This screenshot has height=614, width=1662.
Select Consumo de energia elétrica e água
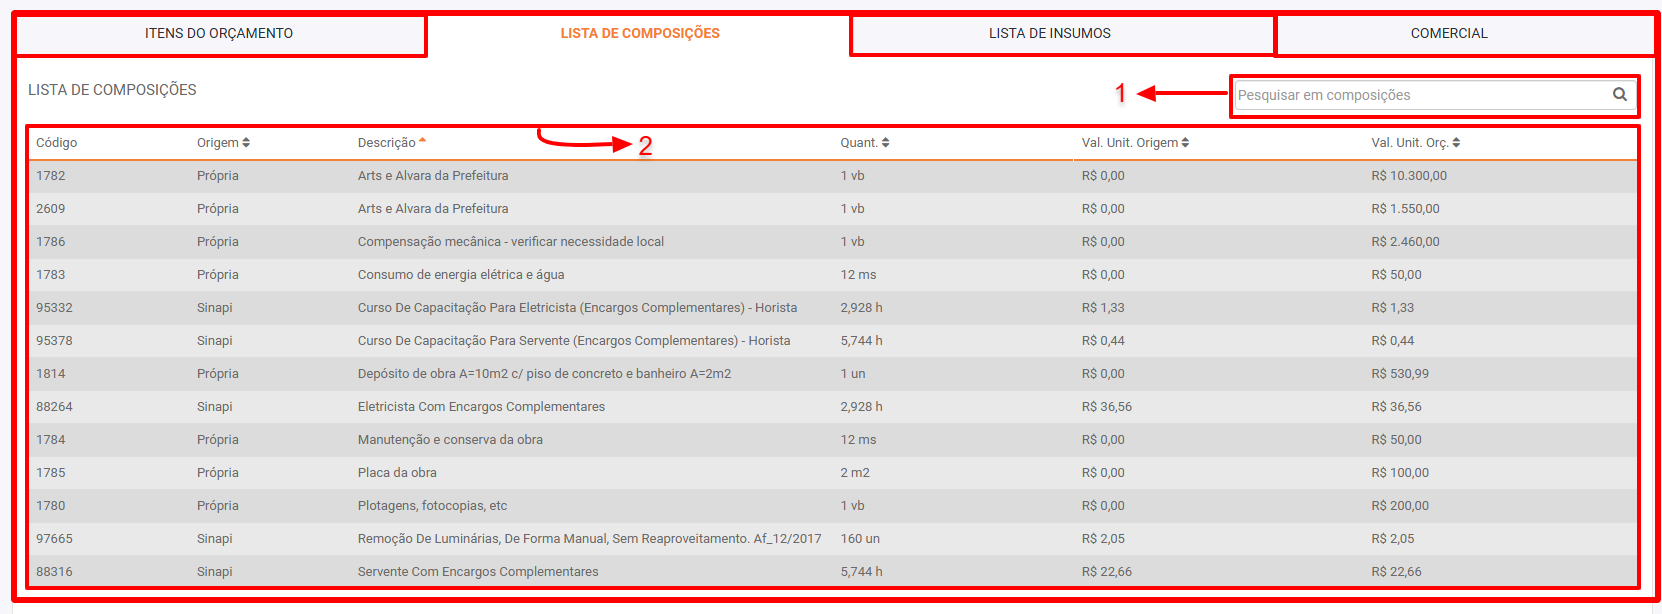(x=460, y=275)
